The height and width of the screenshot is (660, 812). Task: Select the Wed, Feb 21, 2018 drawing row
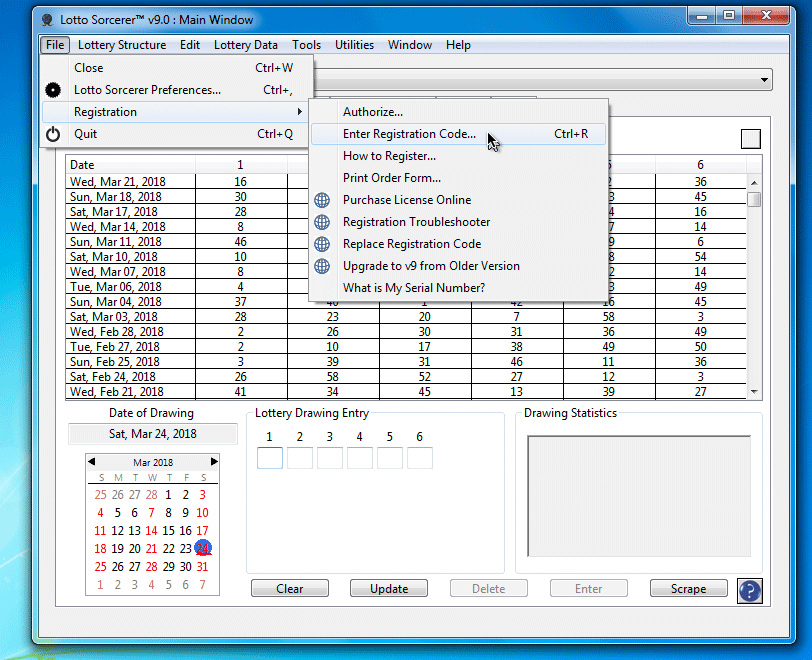pyautogui.click(x=407, y=392)
